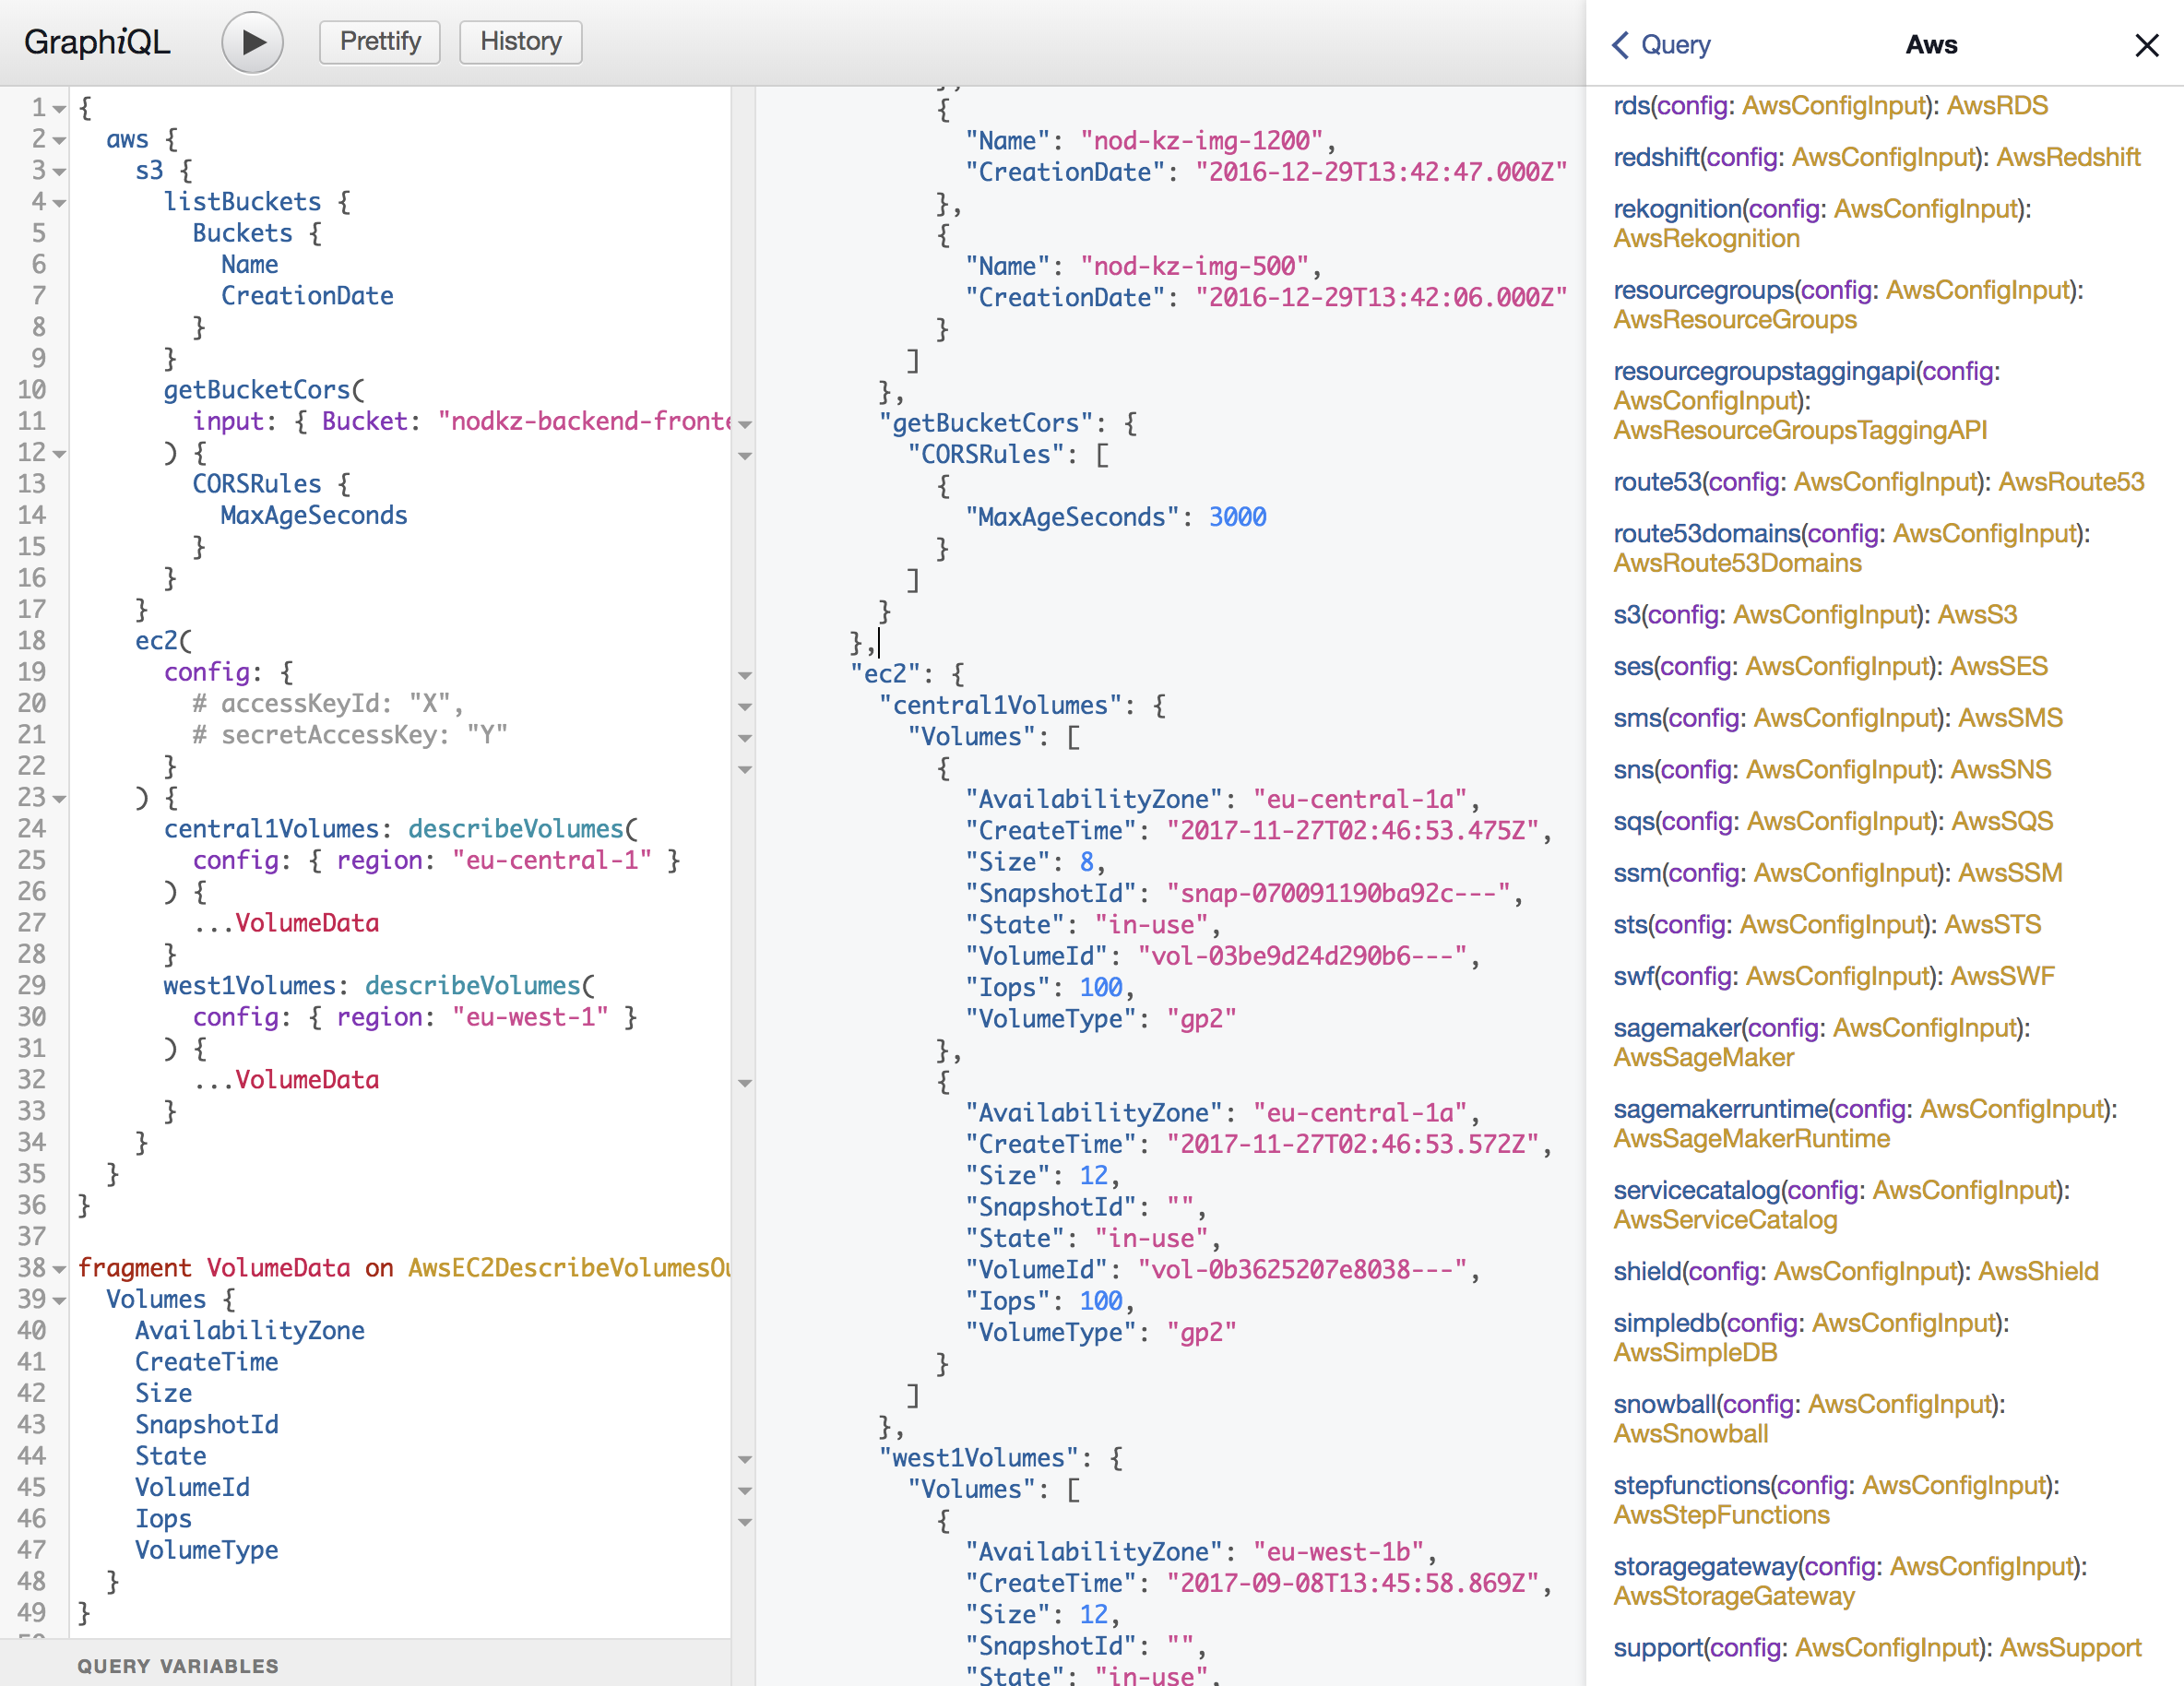Fold the Volumes block at line 39
This screenshot has height=1686, width=2184.
[x=59, y=1300]
